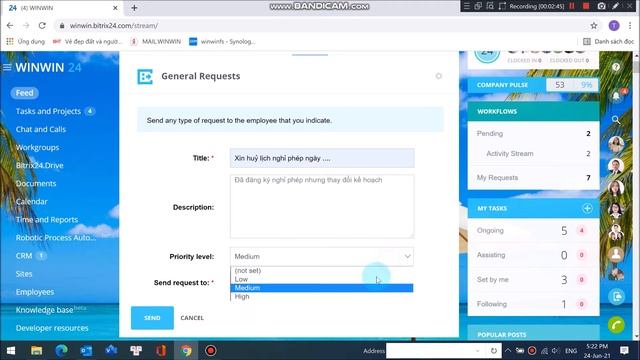
Task: Open a new browser tab
Action: (134, 8)
